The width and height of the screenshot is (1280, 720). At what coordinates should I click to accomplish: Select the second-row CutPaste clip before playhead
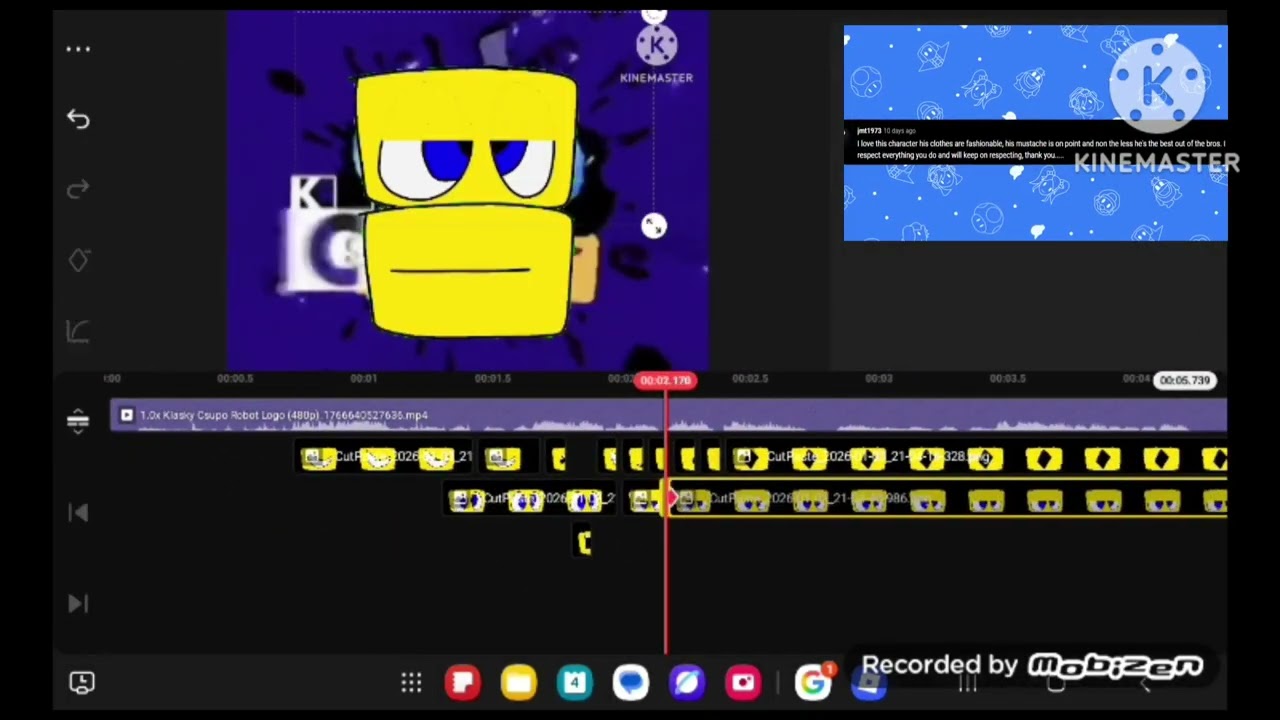[x=531, y=500]
